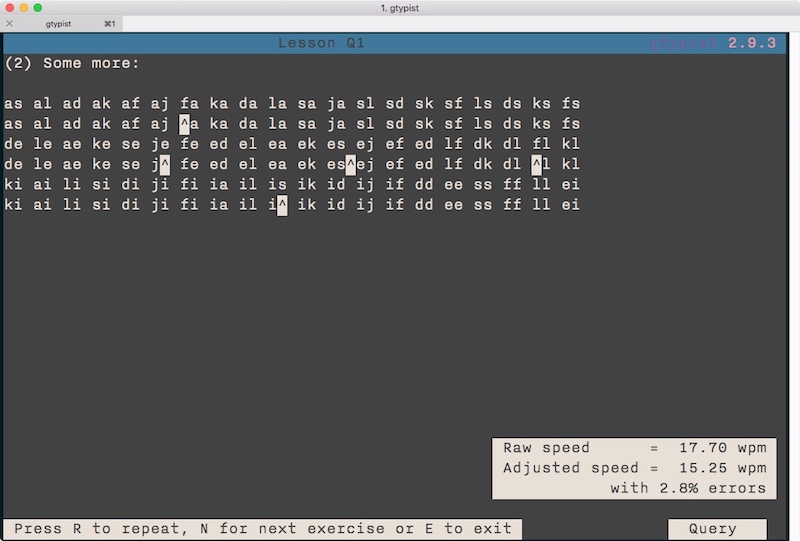Screen dimensions: 800x541
Task: Click the word 'ki' starting the fifth line
Action: point(13,184)
